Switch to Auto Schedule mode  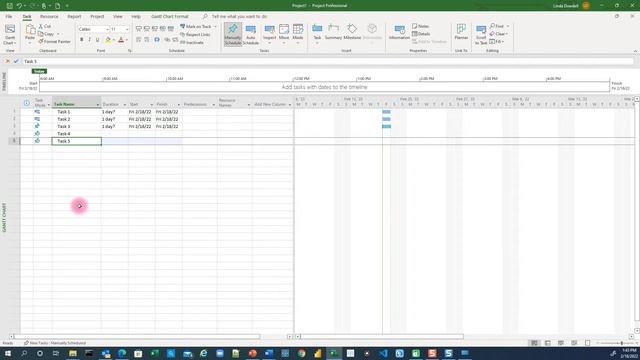click(x=251, y=35)
